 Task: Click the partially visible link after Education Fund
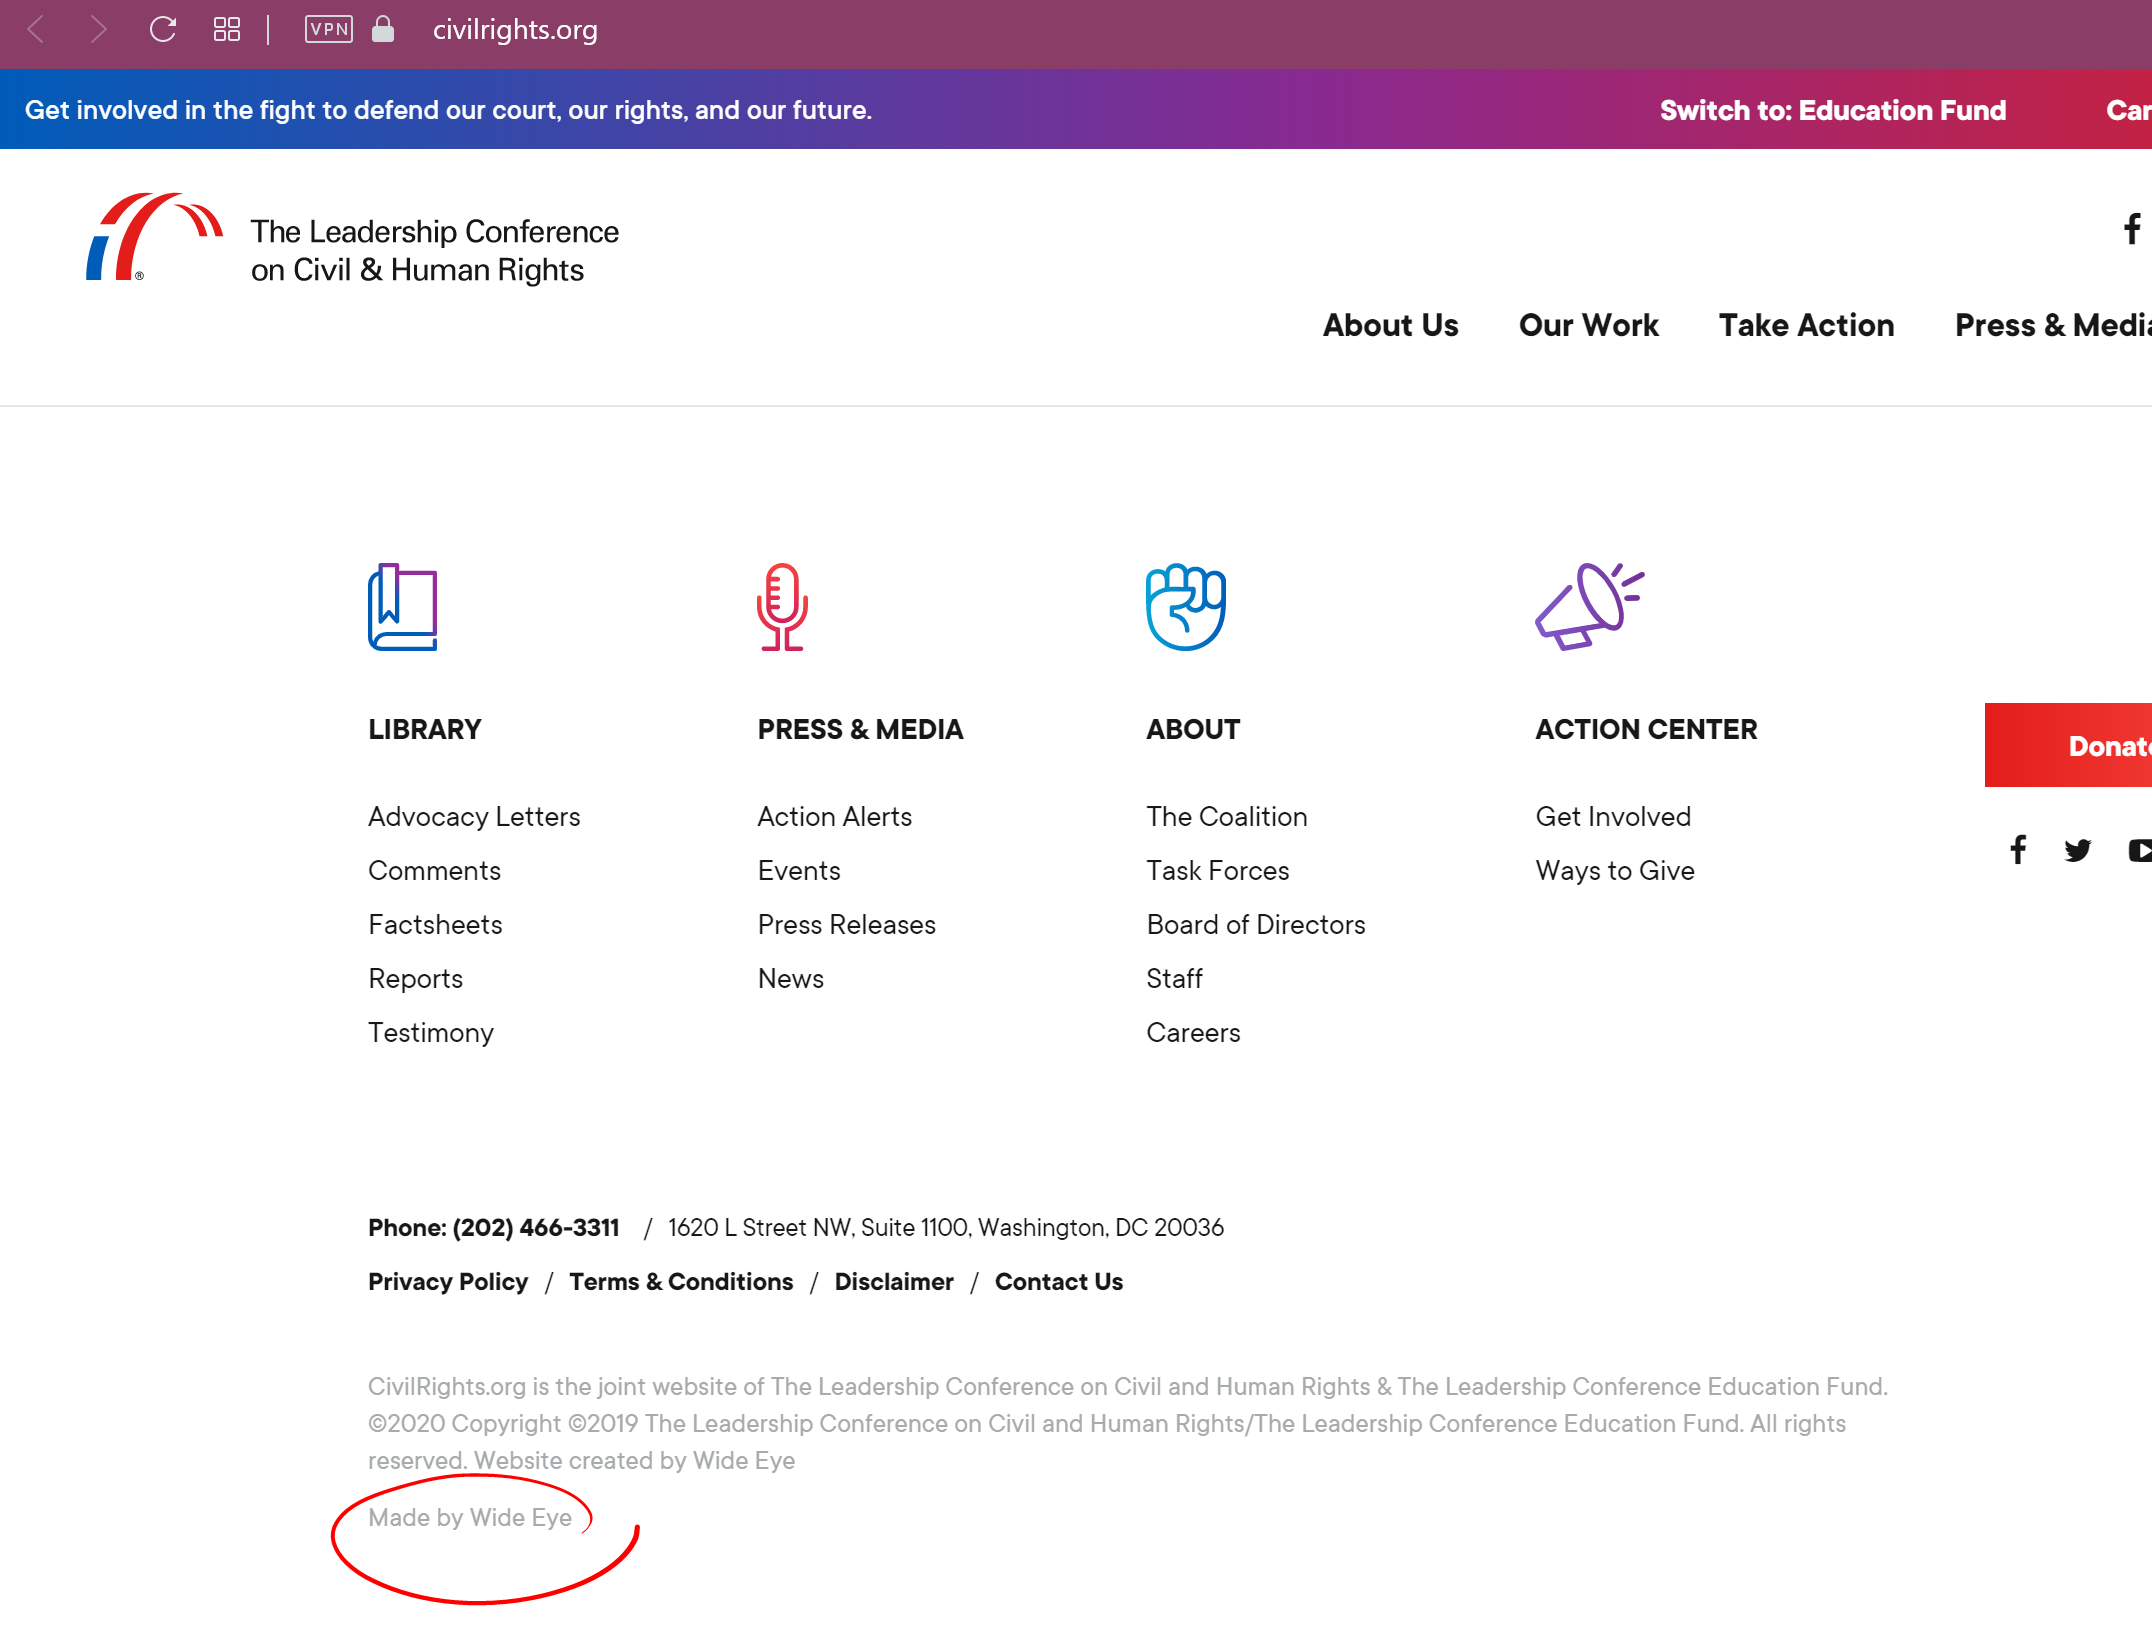tap(2129, 110)
